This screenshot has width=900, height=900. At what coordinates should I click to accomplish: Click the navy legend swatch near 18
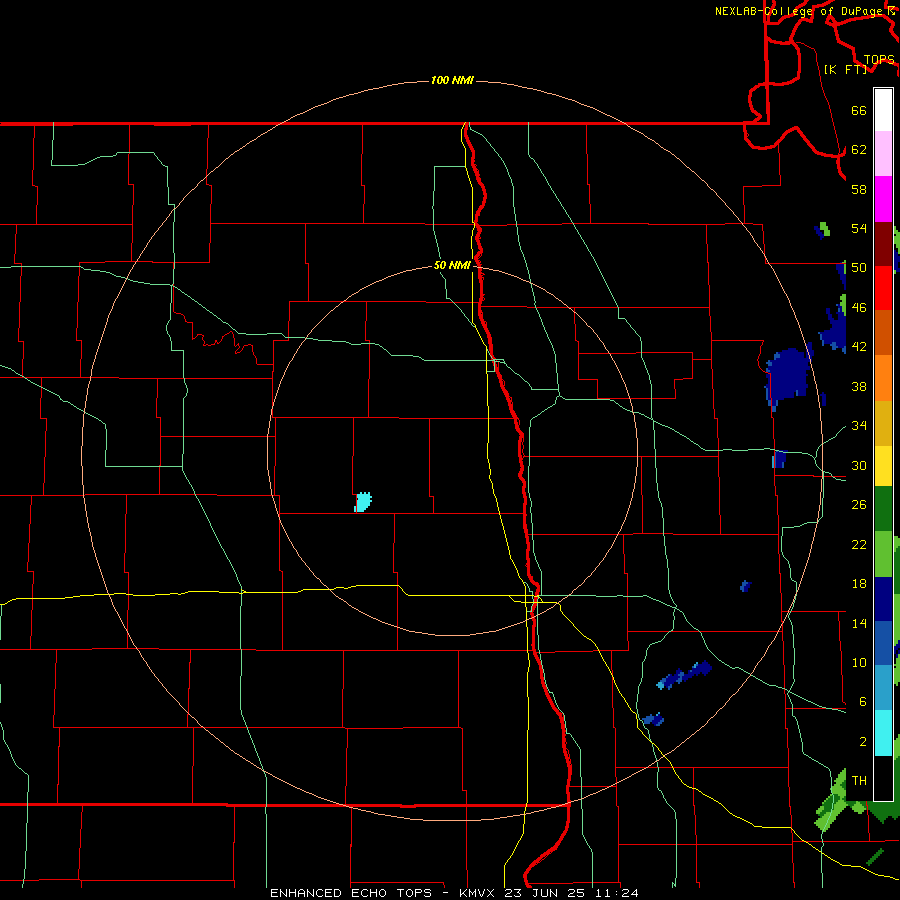click(x=883, y=599)
